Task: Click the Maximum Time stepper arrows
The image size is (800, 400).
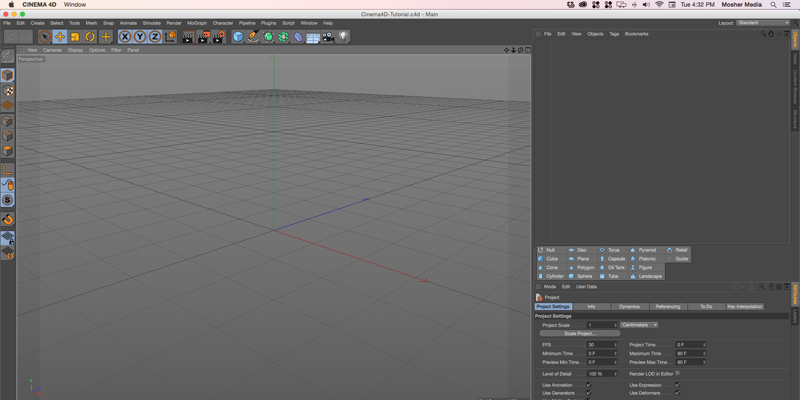Action: [704, 354]
